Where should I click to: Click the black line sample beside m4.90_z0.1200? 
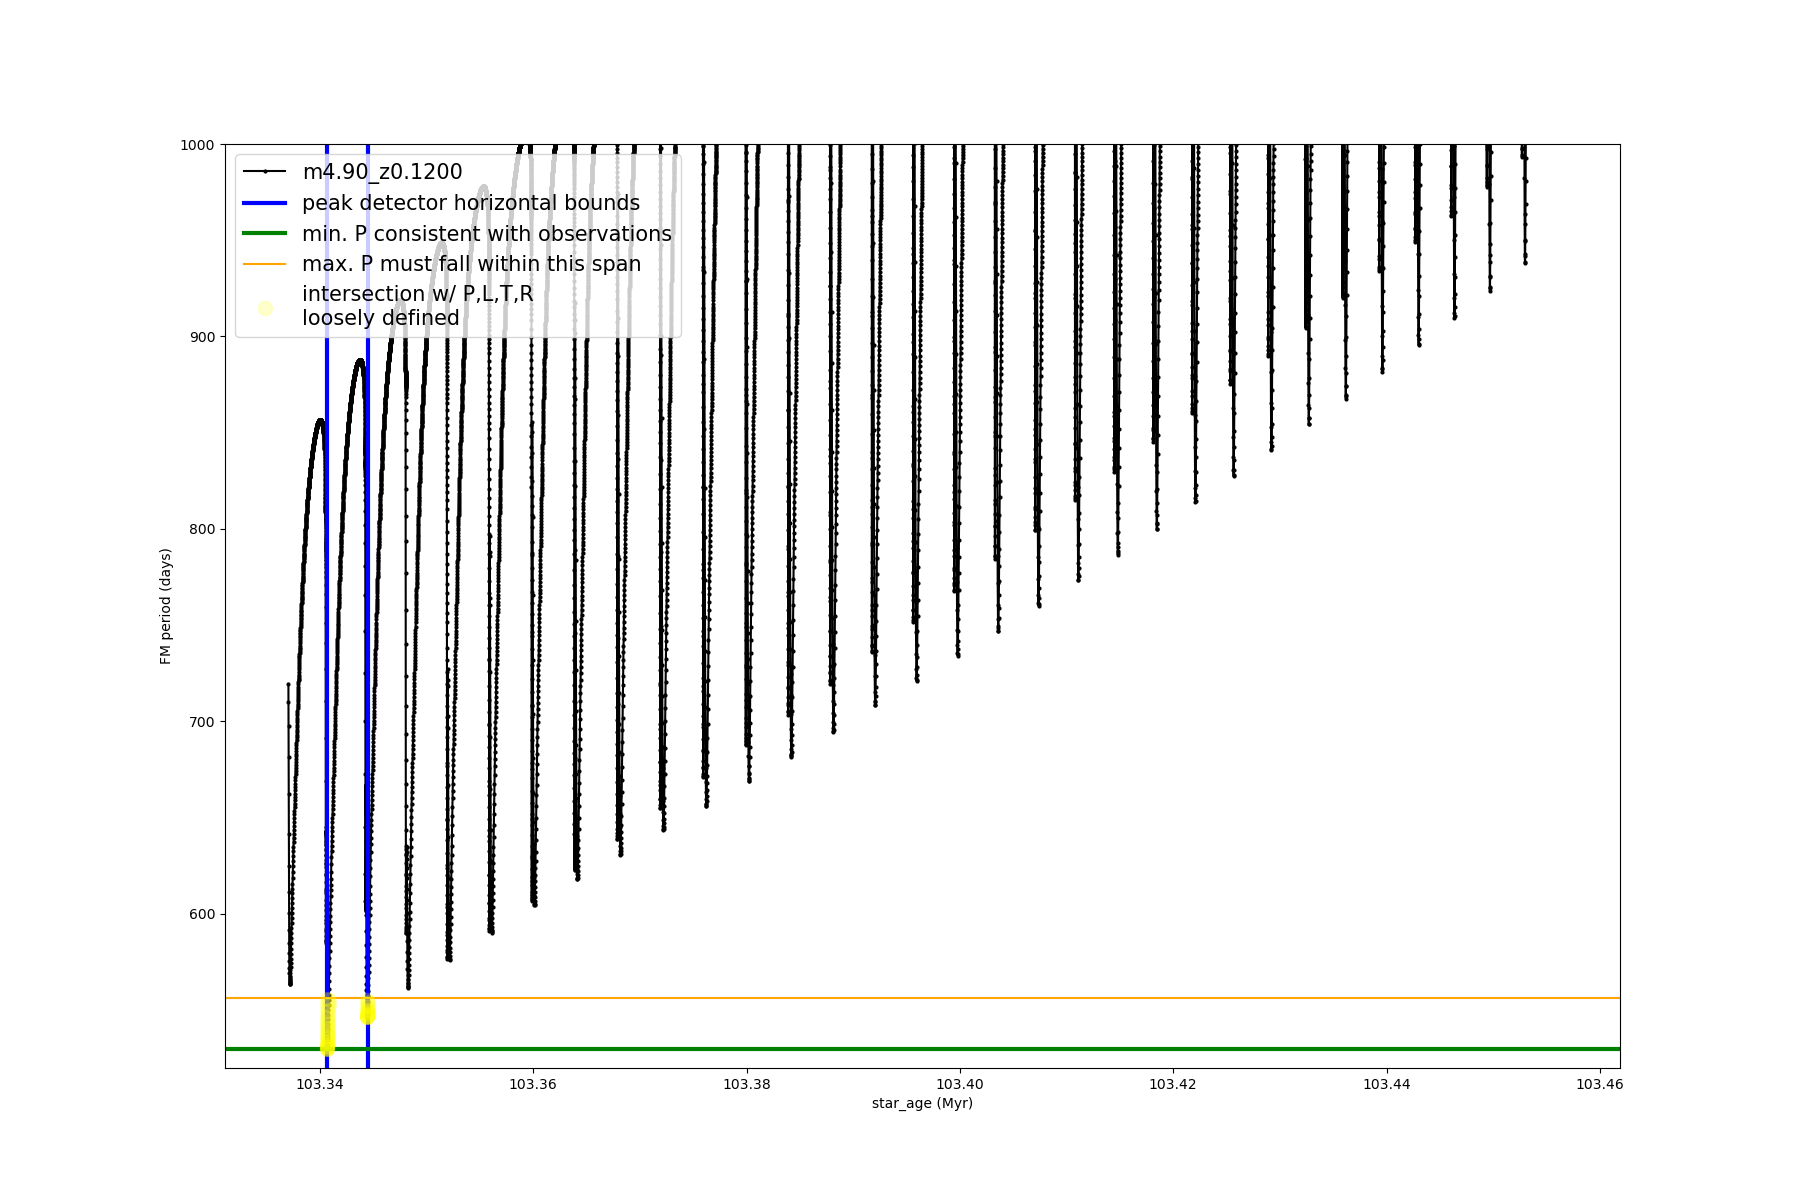pos(265,172)
